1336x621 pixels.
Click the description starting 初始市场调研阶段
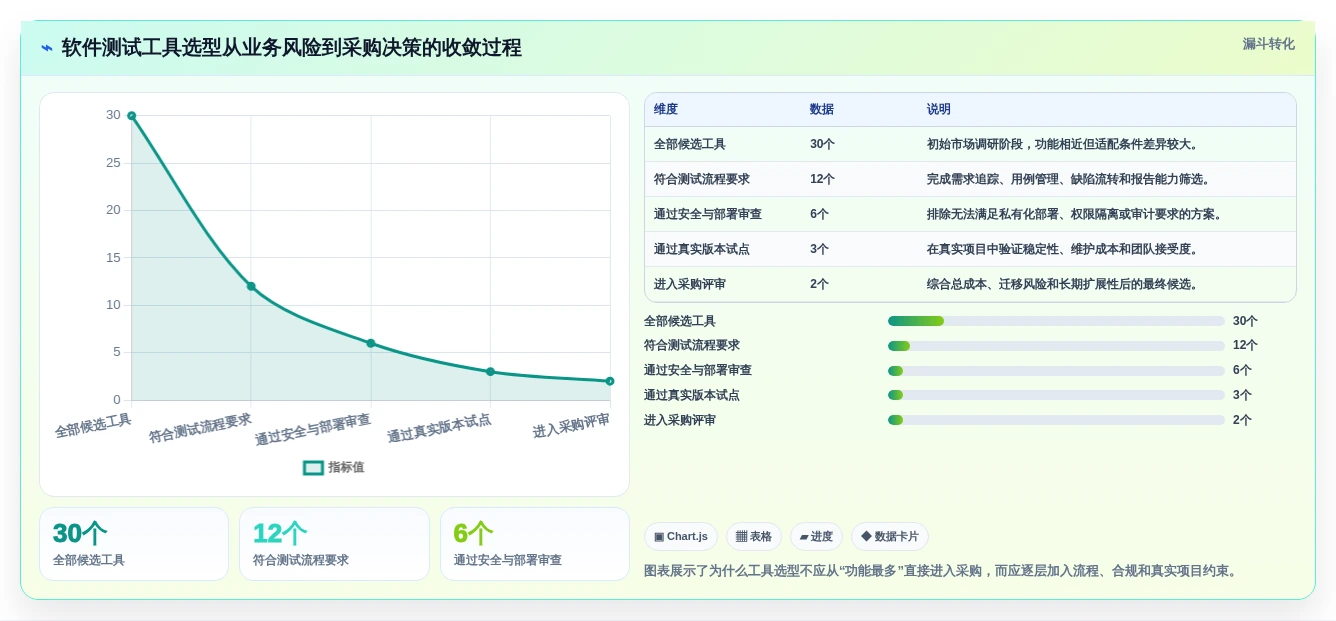(1063, 144)
